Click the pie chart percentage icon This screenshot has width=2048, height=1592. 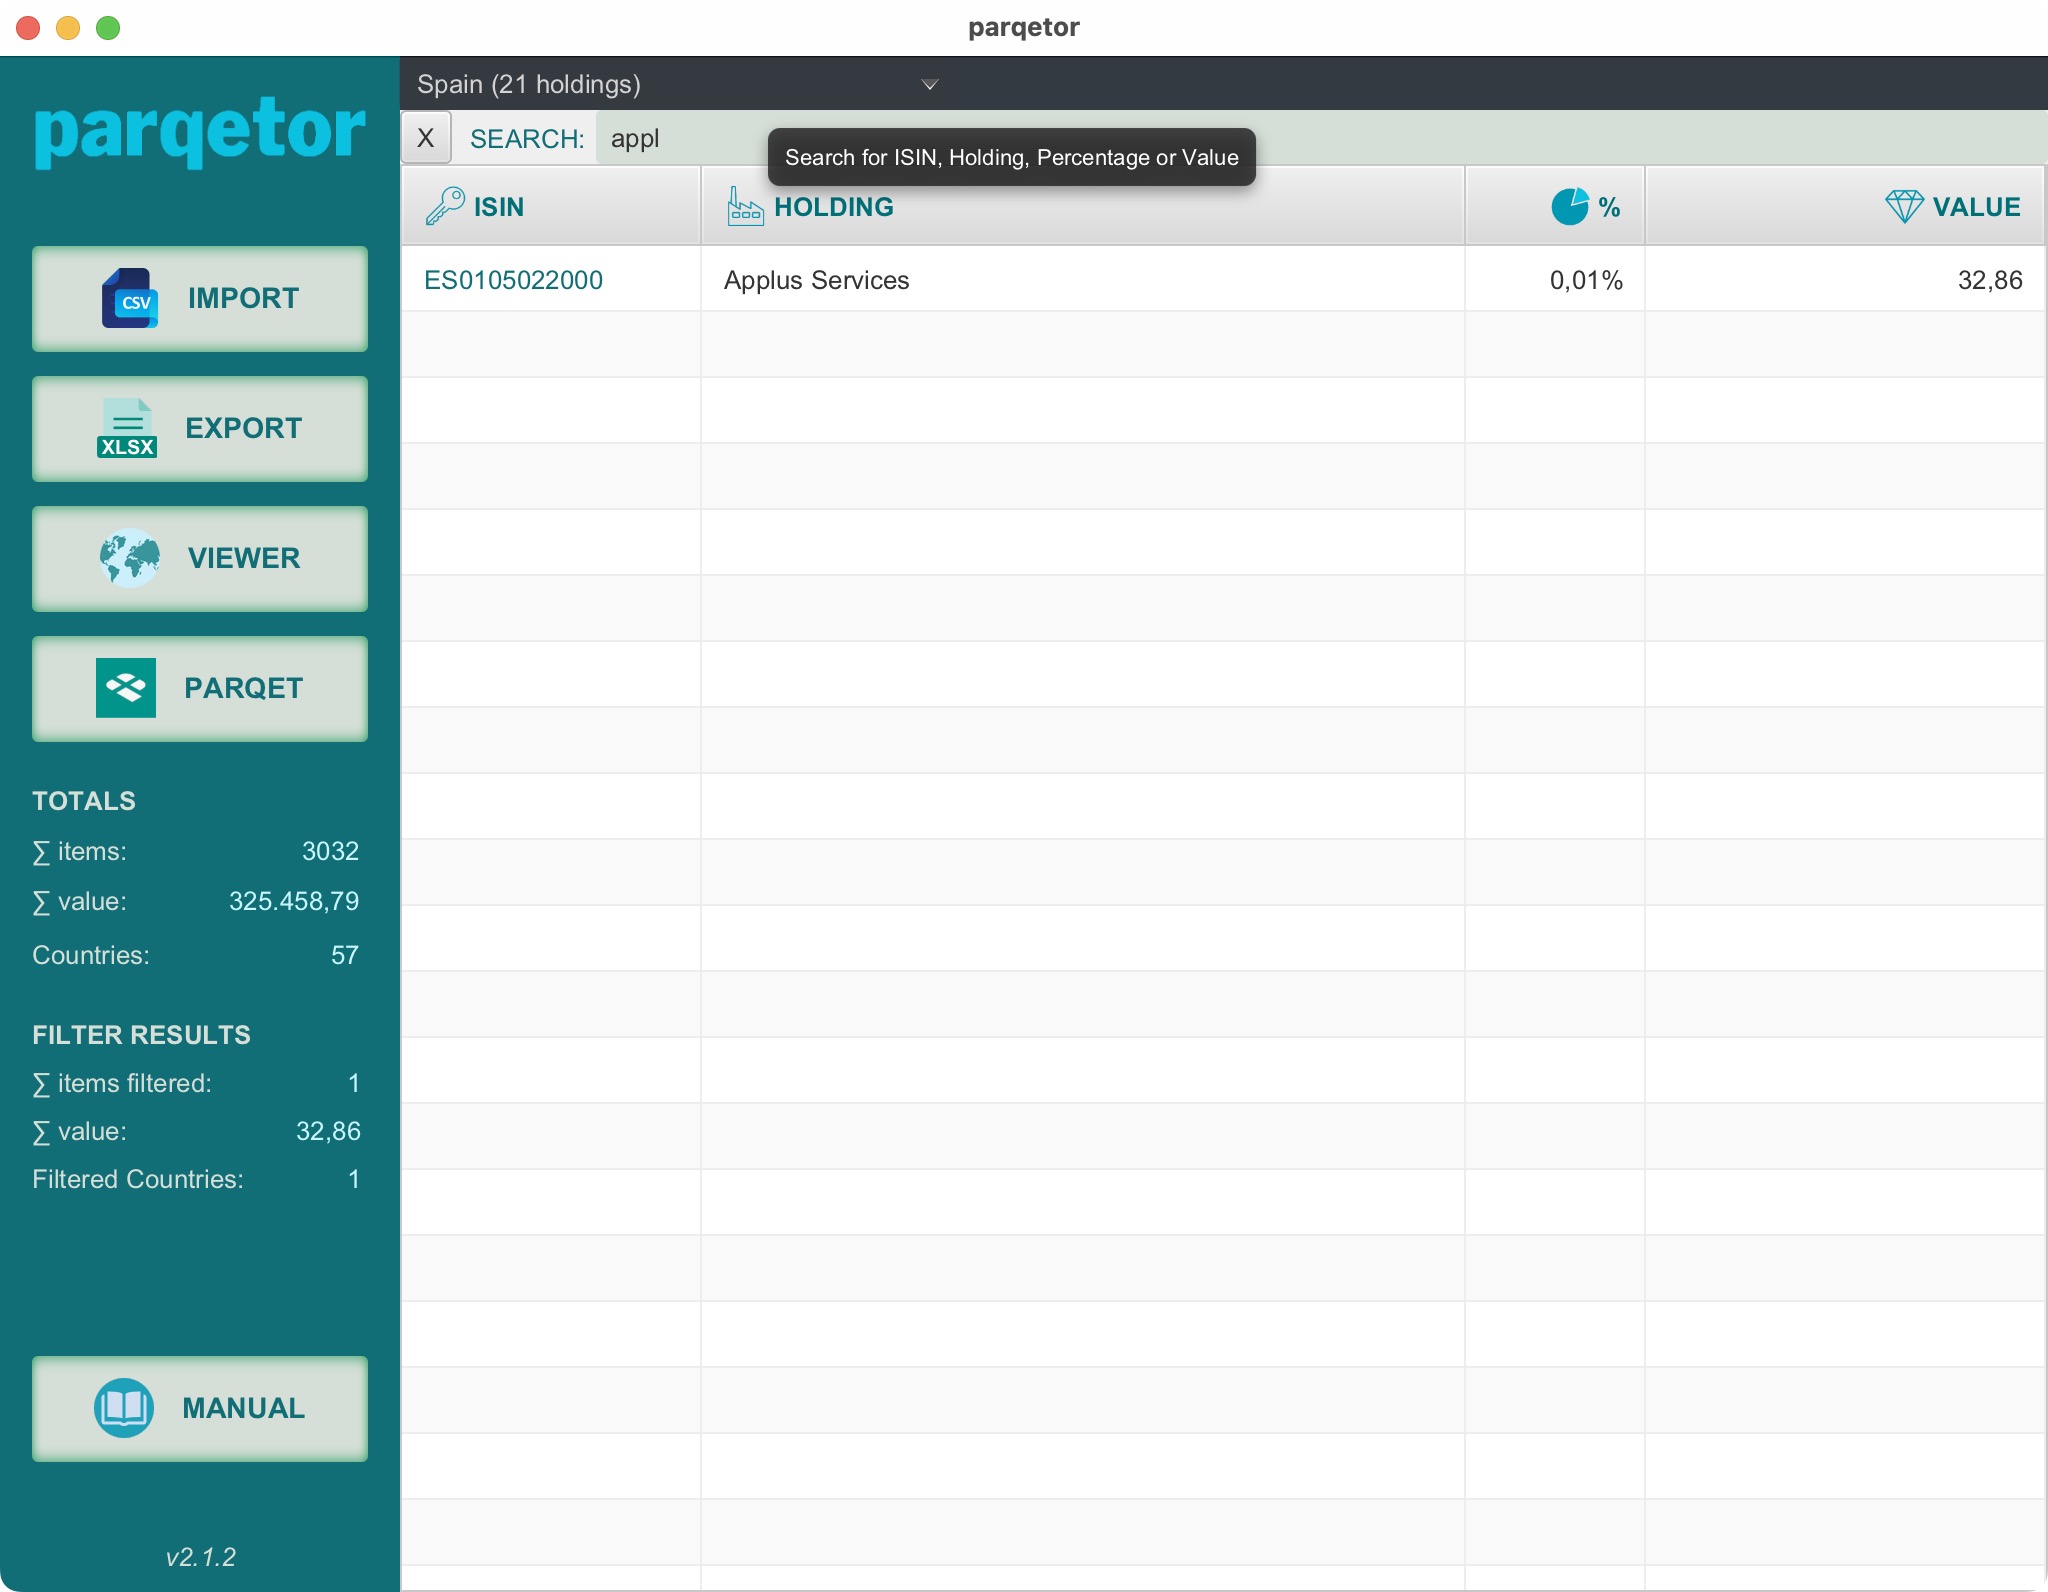click(x=1569, y=206)
